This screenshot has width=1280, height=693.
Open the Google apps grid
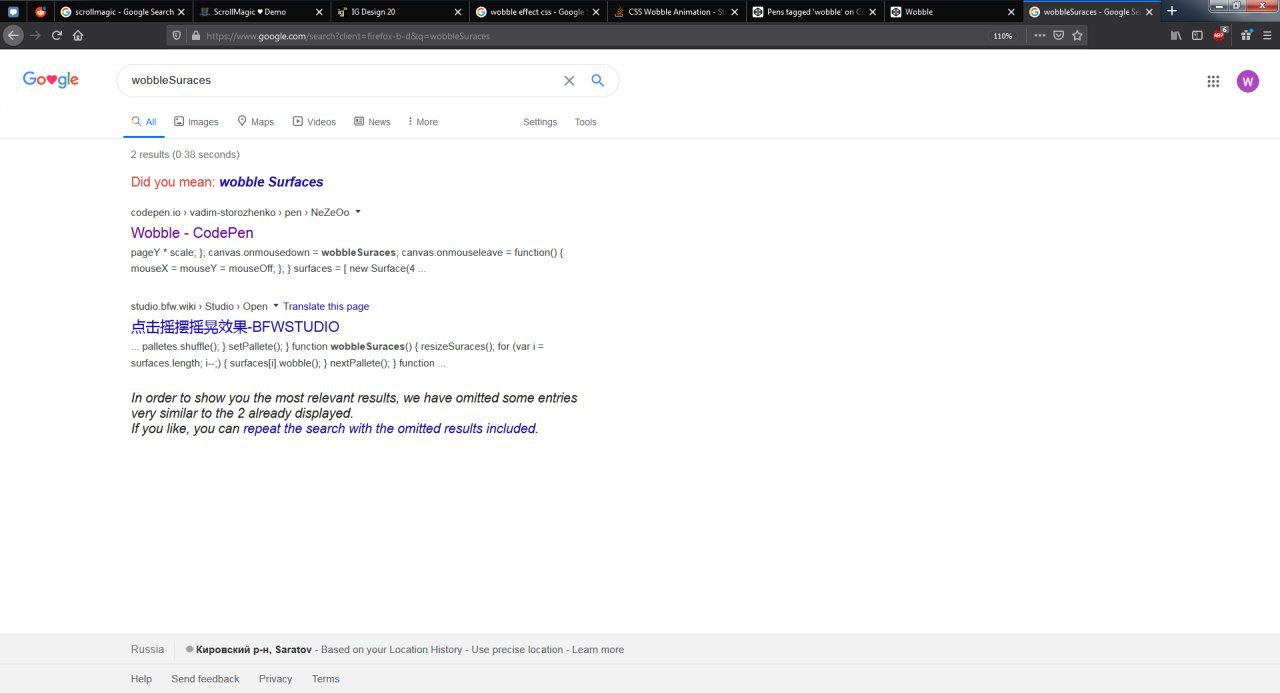1213,81
